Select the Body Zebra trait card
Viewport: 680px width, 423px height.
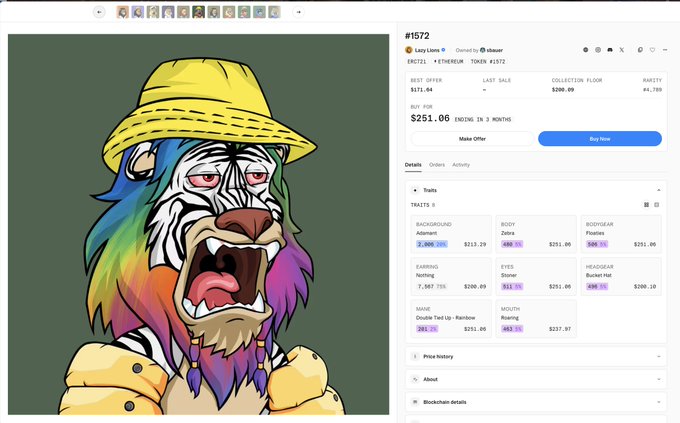[x=536, y=234]
